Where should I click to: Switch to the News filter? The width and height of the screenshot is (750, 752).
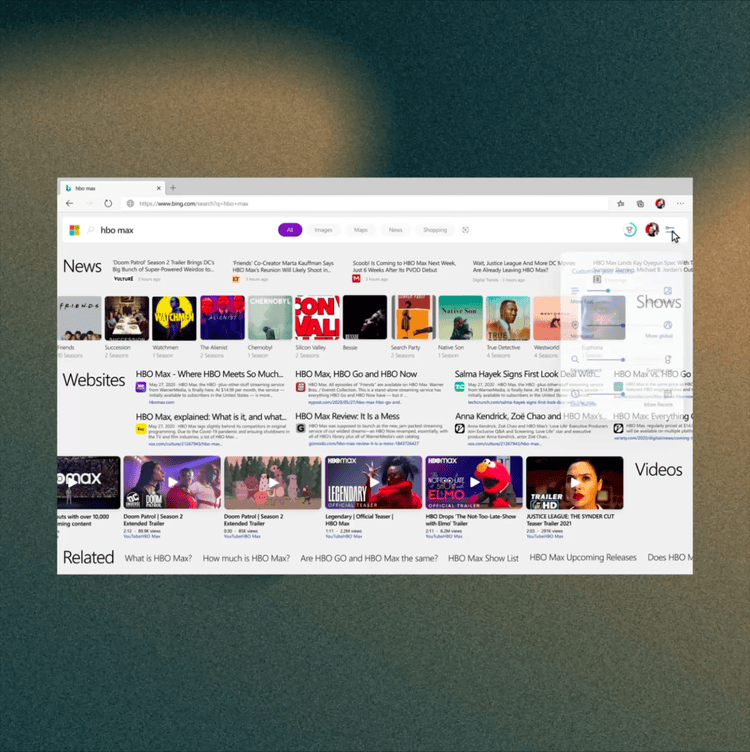(396, 230)
